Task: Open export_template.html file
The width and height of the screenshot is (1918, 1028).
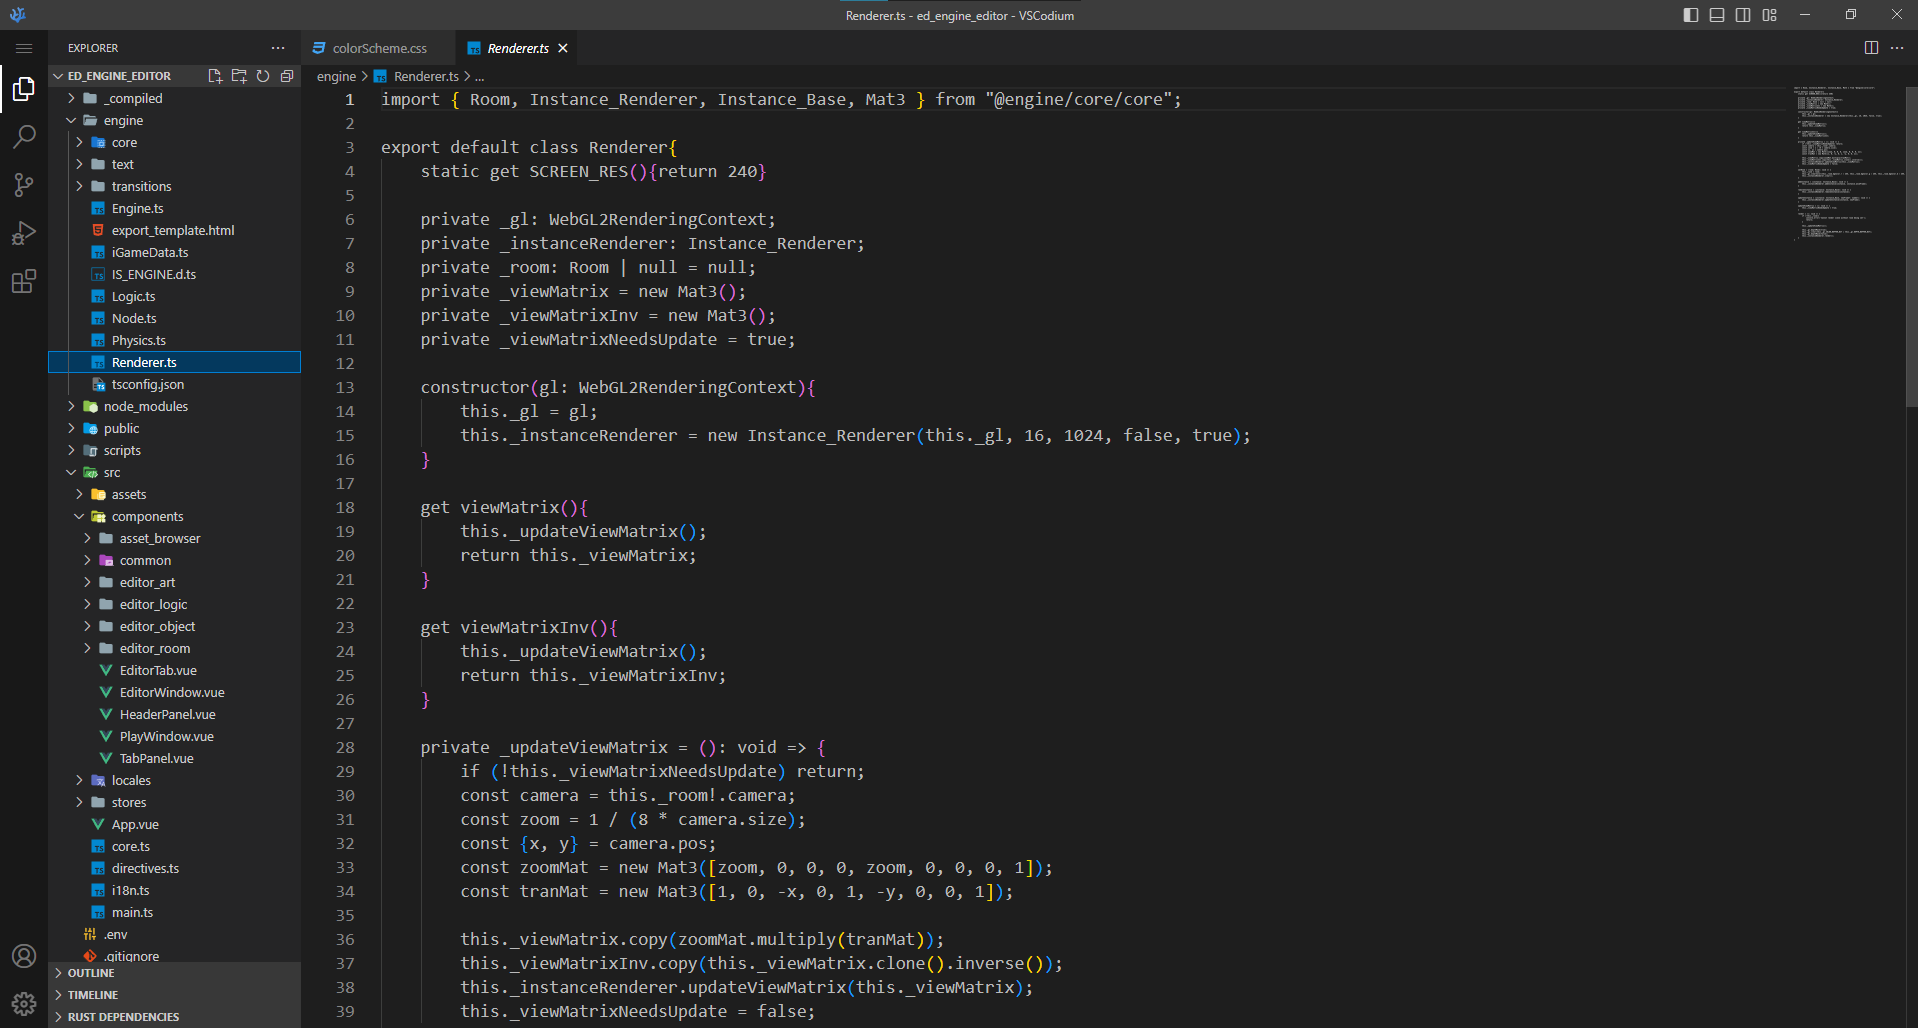Action: click(175, 230)
